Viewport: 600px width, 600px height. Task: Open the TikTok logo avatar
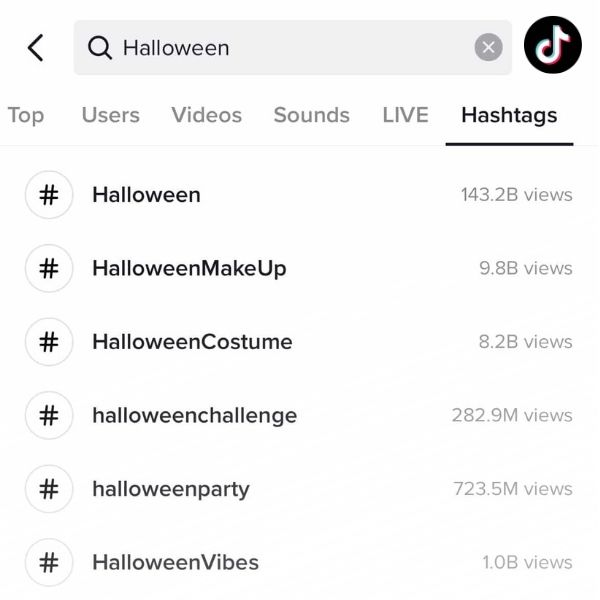tap(553, 45)
